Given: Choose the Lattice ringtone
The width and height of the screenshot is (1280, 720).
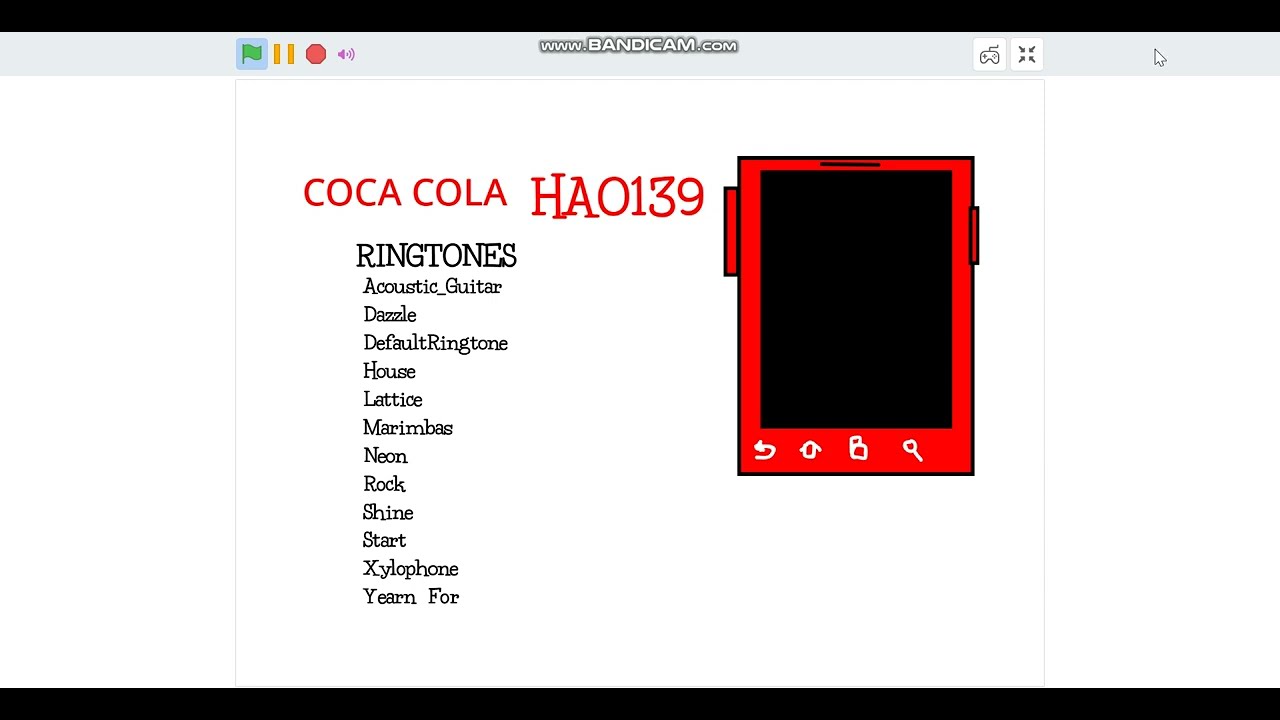Looking at the screenshot, I should tap(392, 399).
